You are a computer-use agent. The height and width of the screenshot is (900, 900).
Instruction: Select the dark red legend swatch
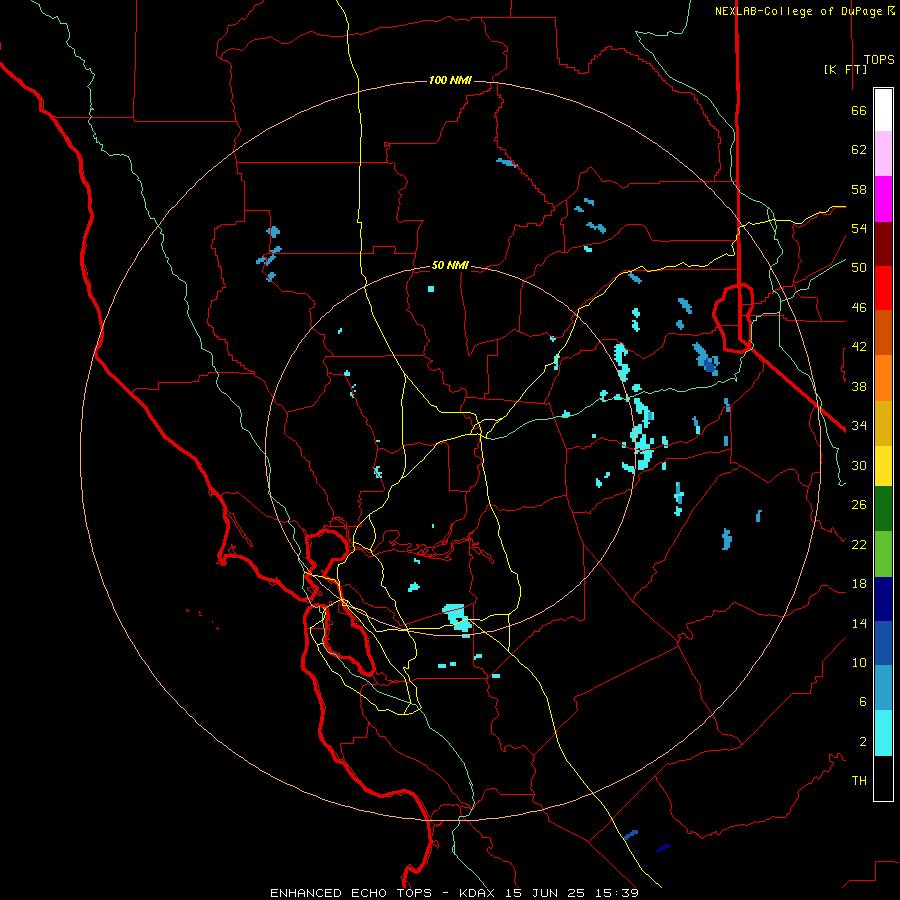883,244
